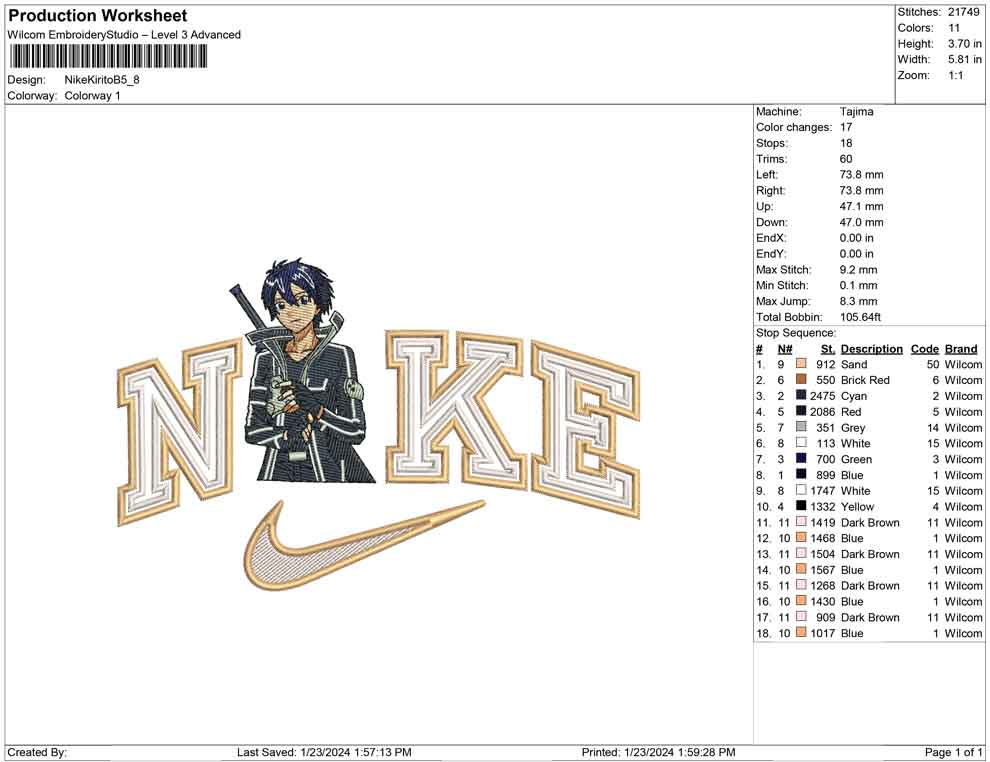Click the 1747 White row description
Viewport: 990px width, 762px height.
(x=856, y=491)
